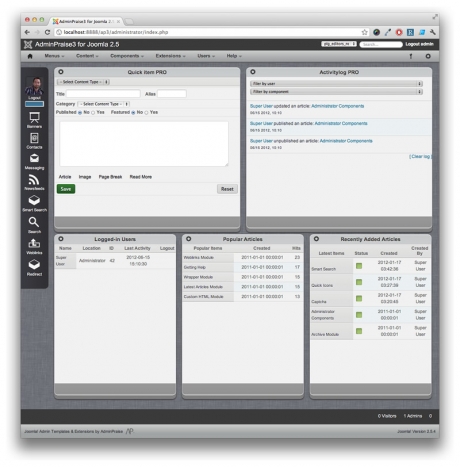Open the Smart Search sidebar icon

34,201
